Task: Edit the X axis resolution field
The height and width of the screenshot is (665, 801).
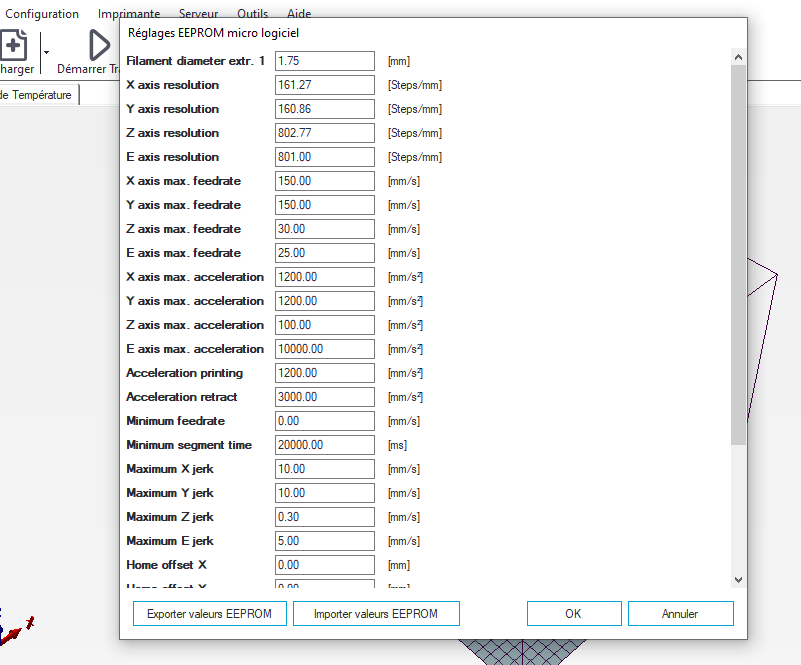Action: pyautogui.click(x=324, y=85)
